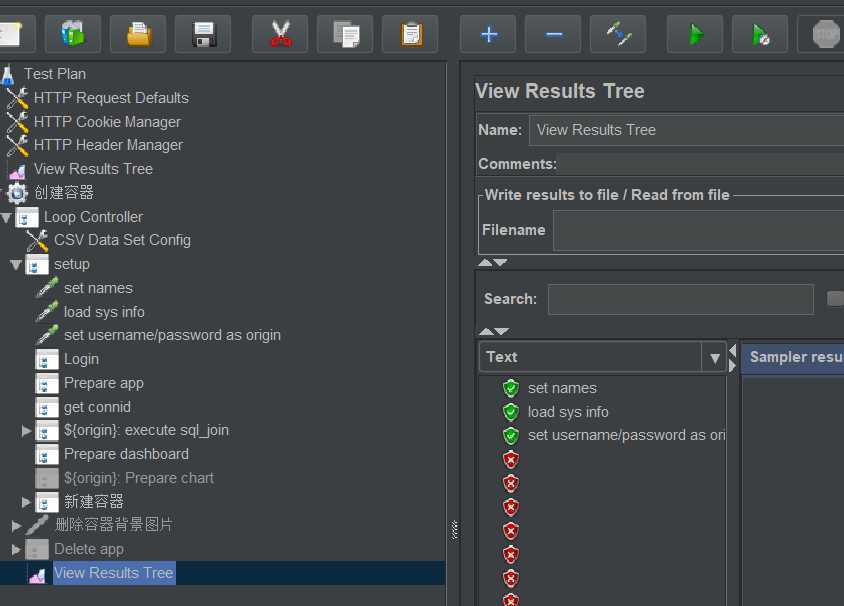844x606 pixels.
Task: Collapse the Loop Controller node
Action: 6,217
